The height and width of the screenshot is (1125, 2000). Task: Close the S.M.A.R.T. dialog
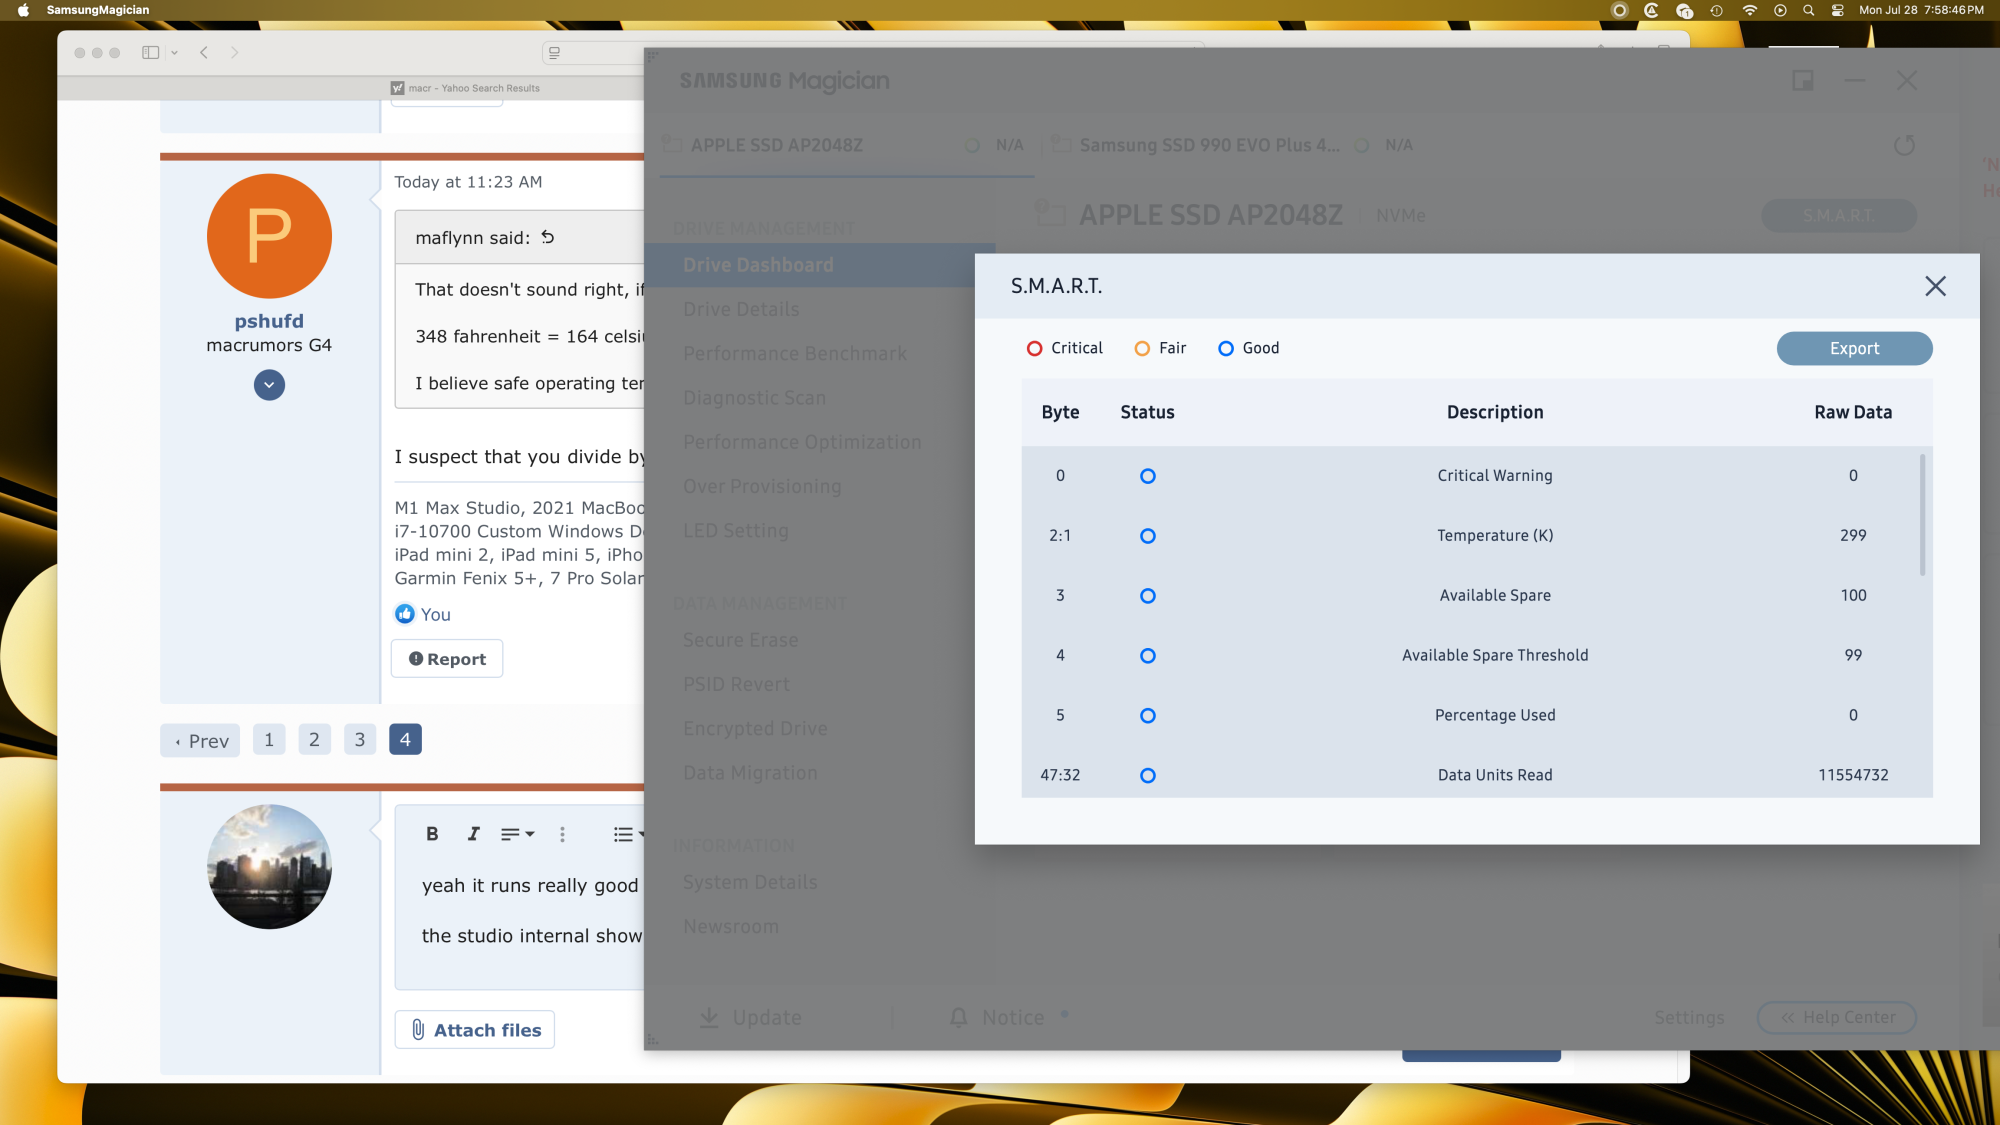(x=1935, y=287)
